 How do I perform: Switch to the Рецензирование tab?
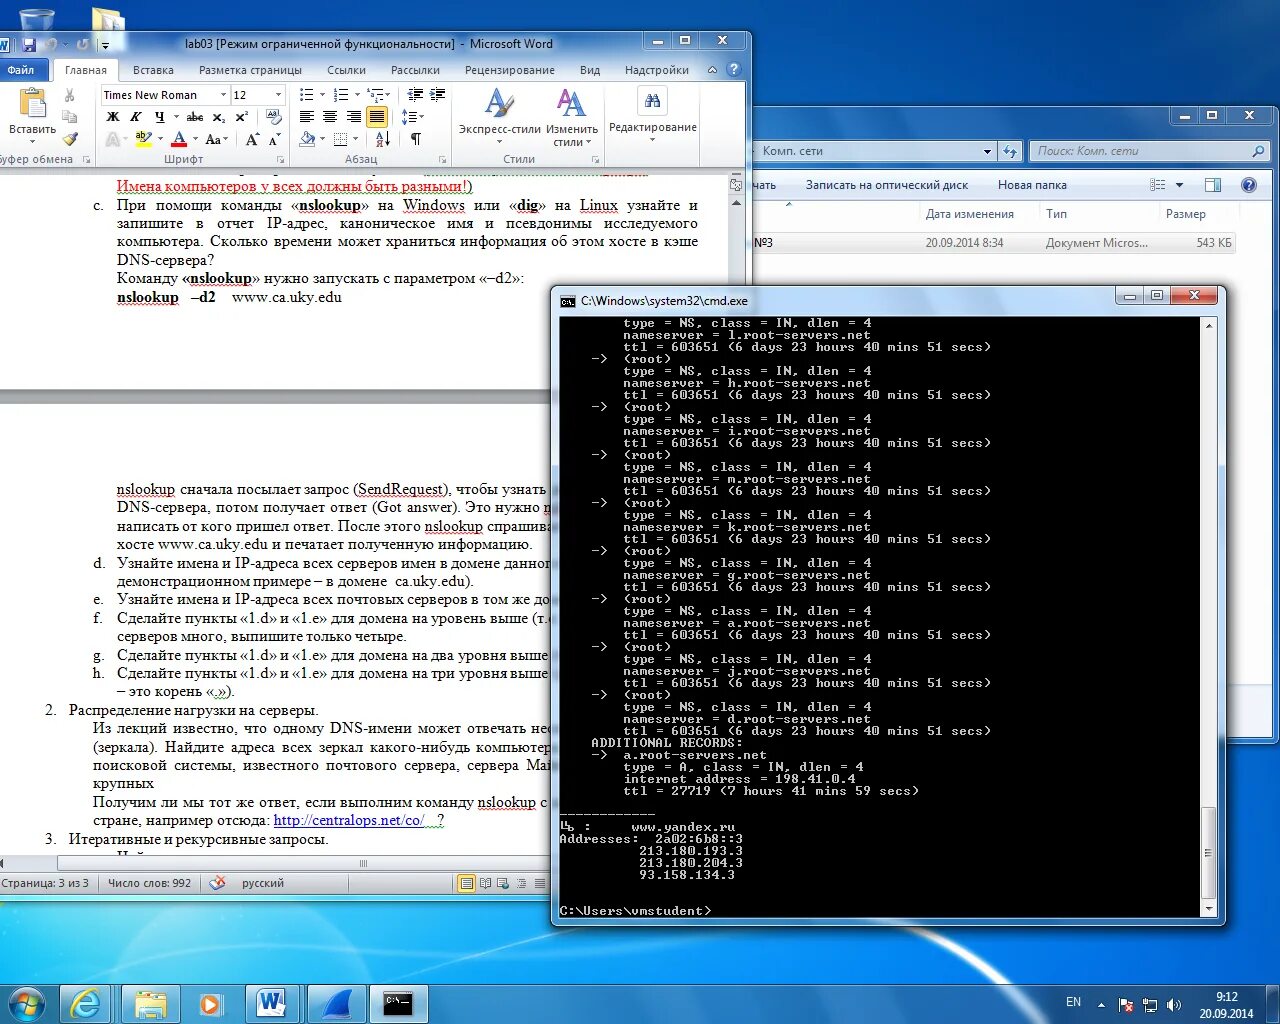point(509,70)
